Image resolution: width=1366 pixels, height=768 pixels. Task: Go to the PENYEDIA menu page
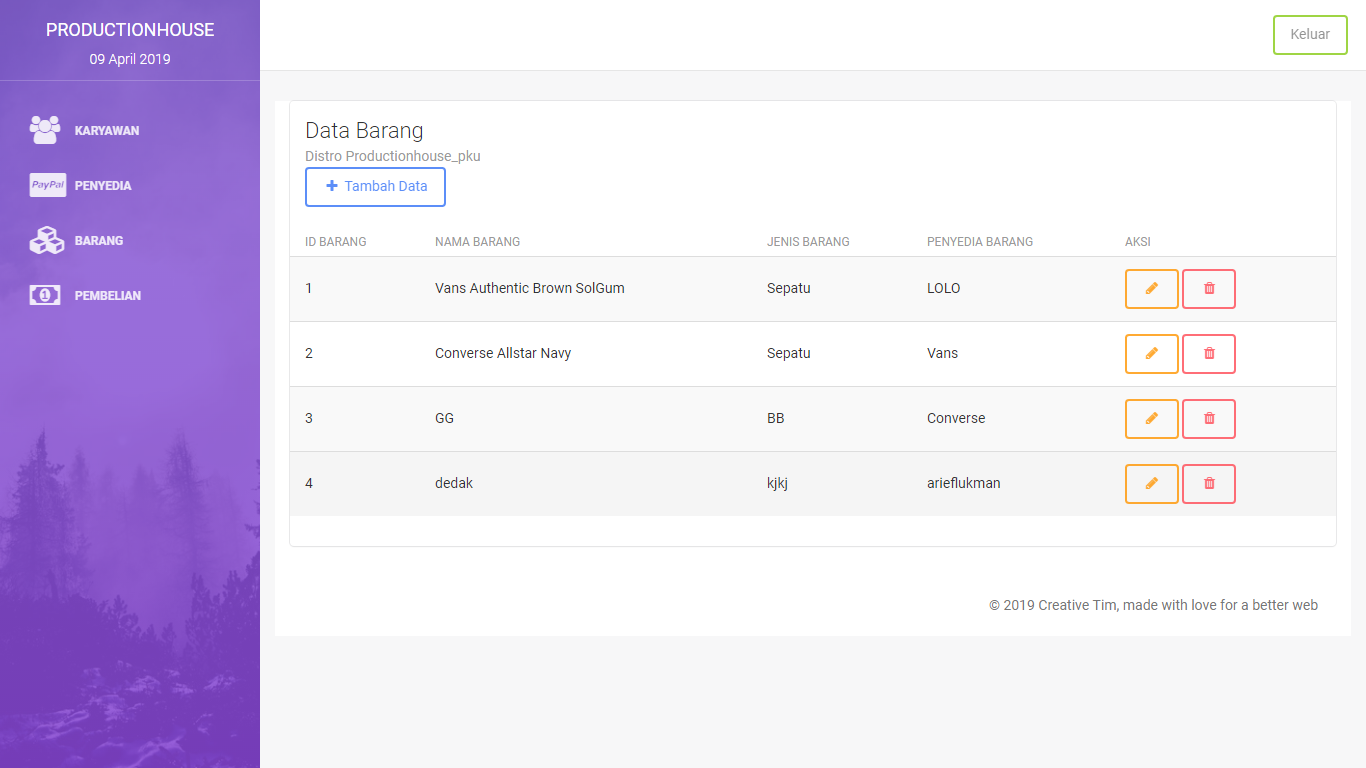coord(103,186)
